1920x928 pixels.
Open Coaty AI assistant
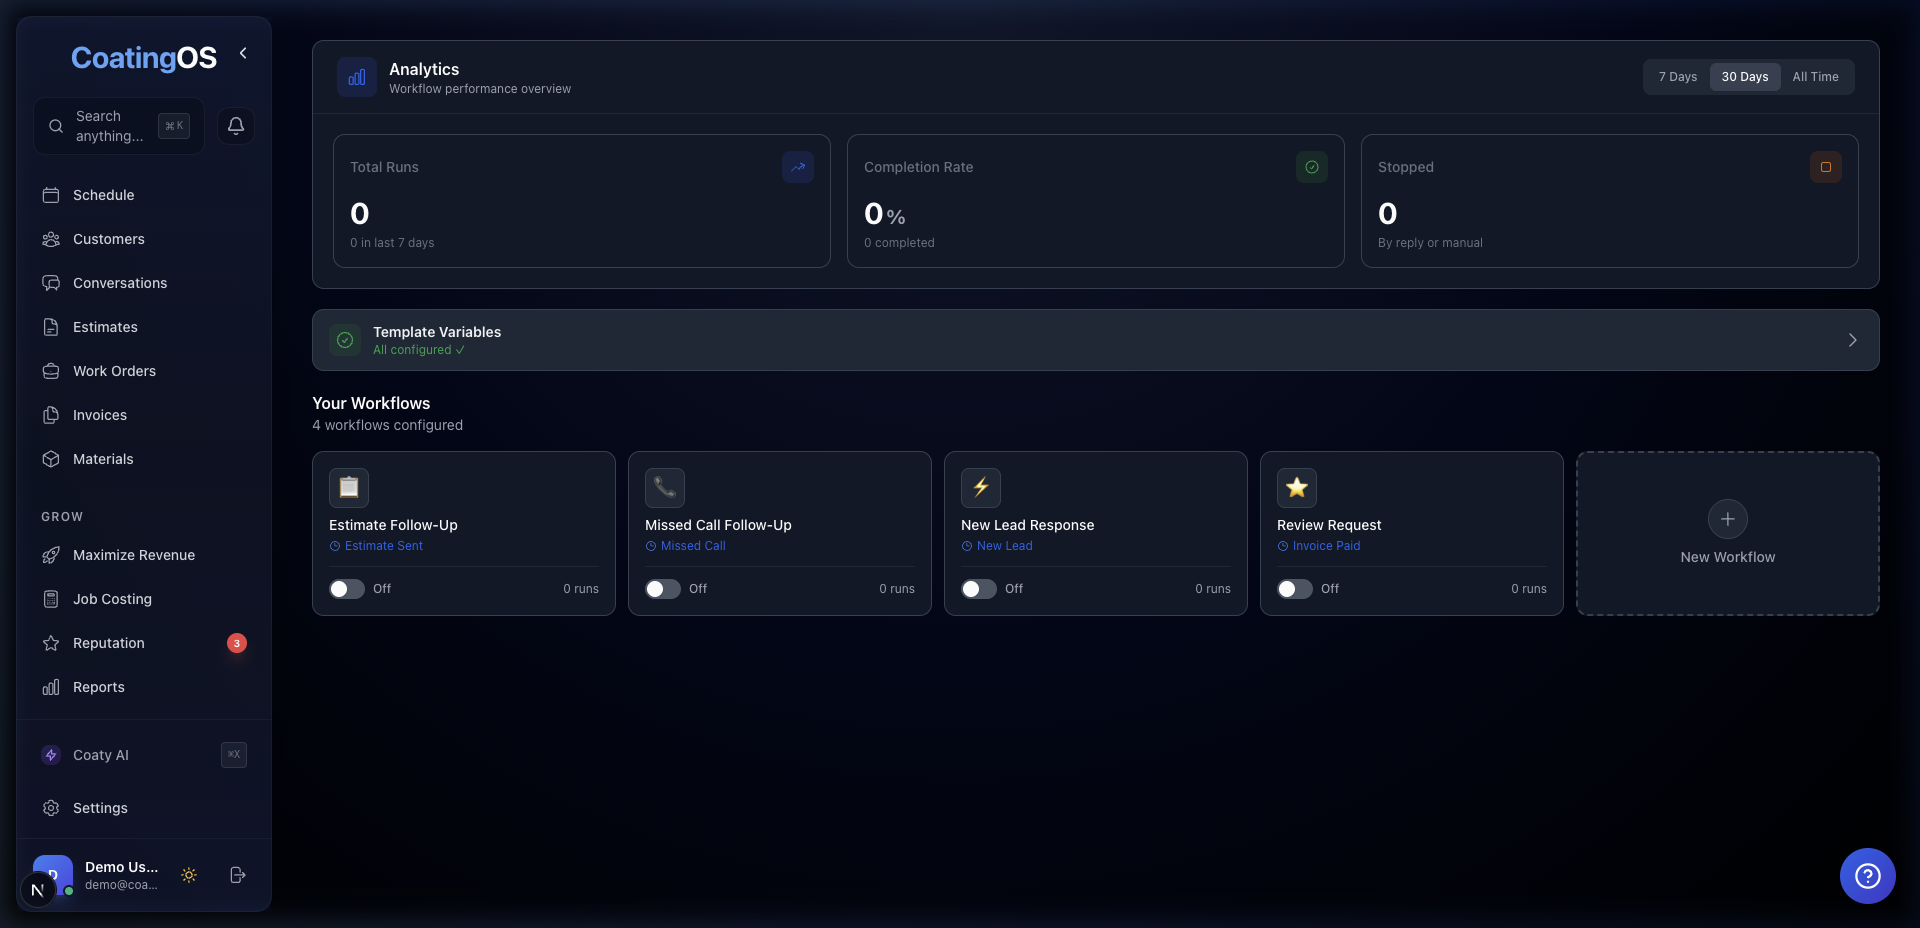(100, 755)
